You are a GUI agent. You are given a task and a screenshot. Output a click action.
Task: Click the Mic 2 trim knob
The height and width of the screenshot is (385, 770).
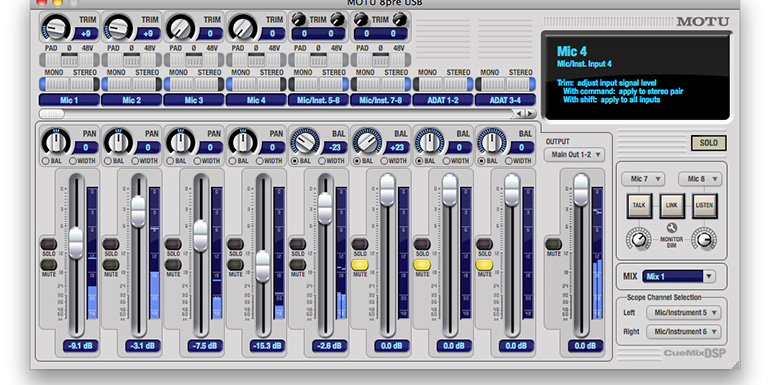pos(119,28)
